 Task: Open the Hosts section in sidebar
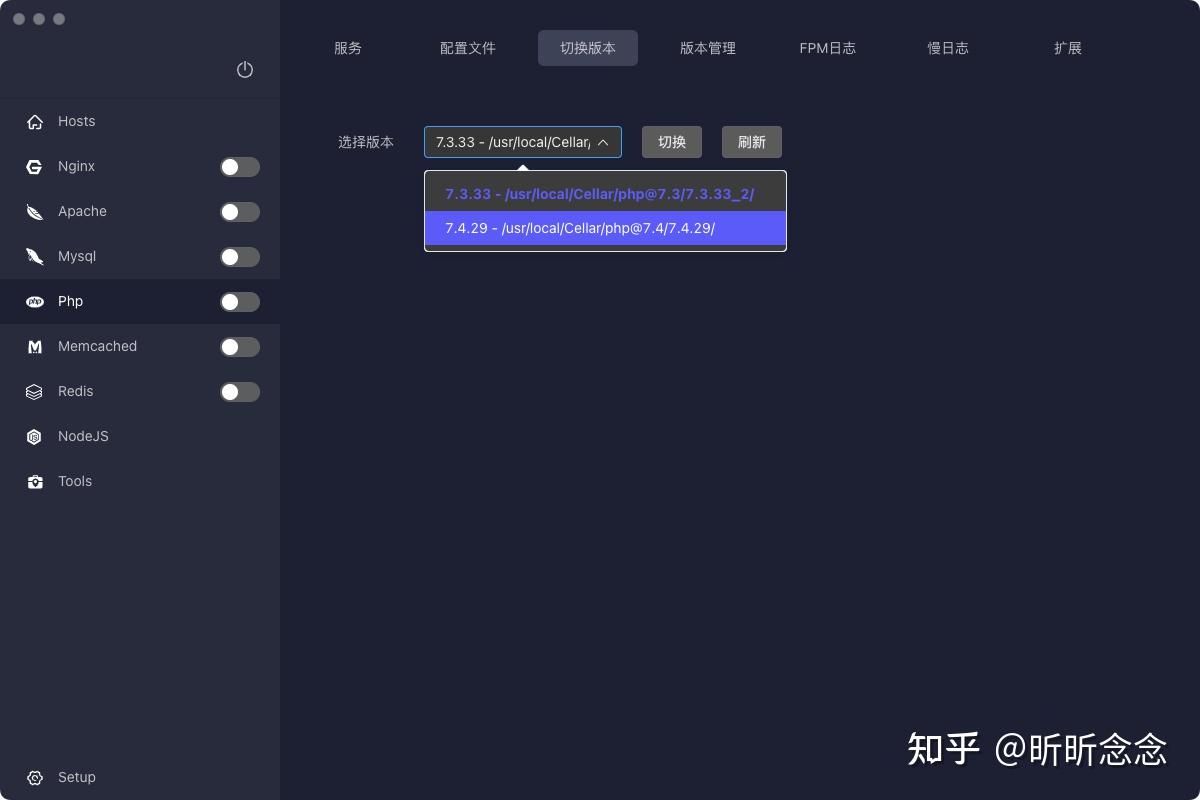pos(76,121)
